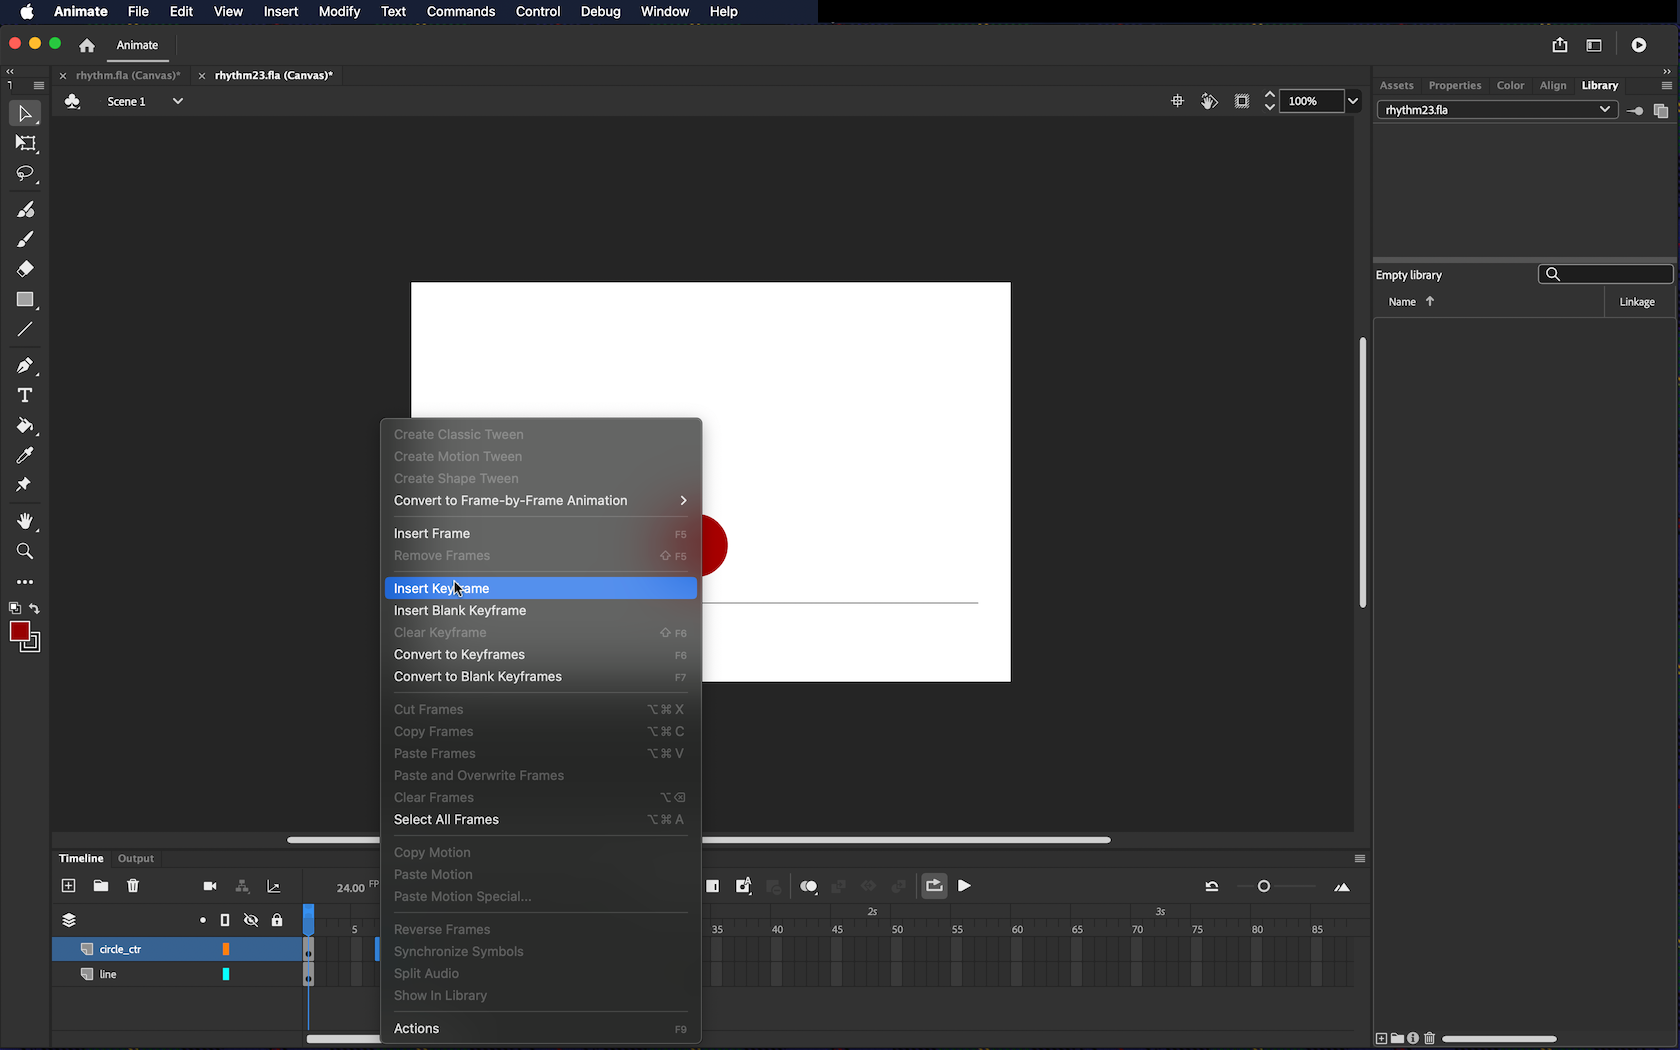Click the red fill color swatch
The height and width of the screenshot is (1050, 1680).
click(19, 631)
